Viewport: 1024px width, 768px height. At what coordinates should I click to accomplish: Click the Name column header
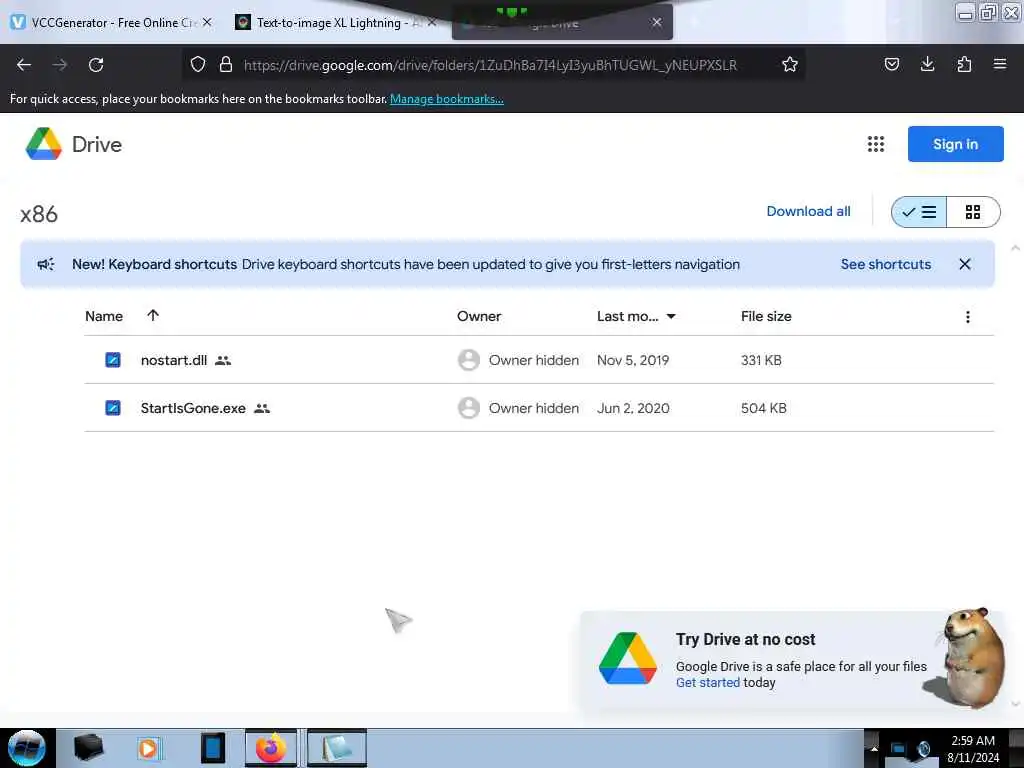[104, 316]
